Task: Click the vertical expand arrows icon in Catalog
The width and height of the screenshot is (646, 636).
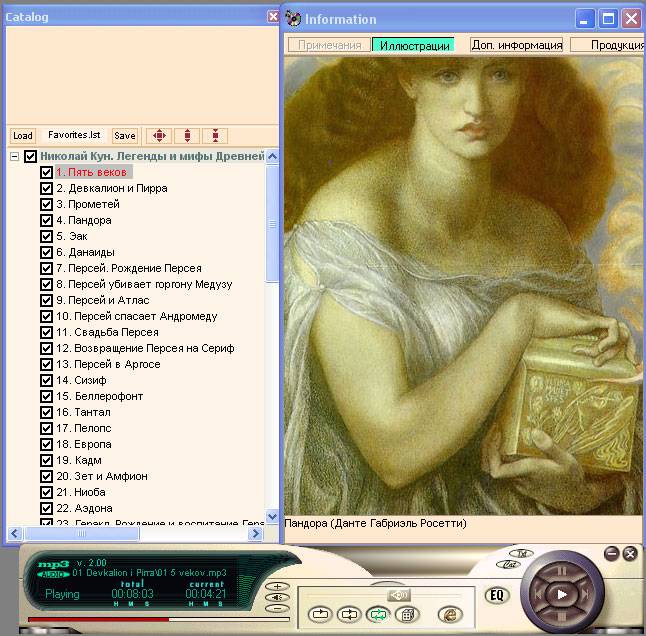Action: (187, 136)
